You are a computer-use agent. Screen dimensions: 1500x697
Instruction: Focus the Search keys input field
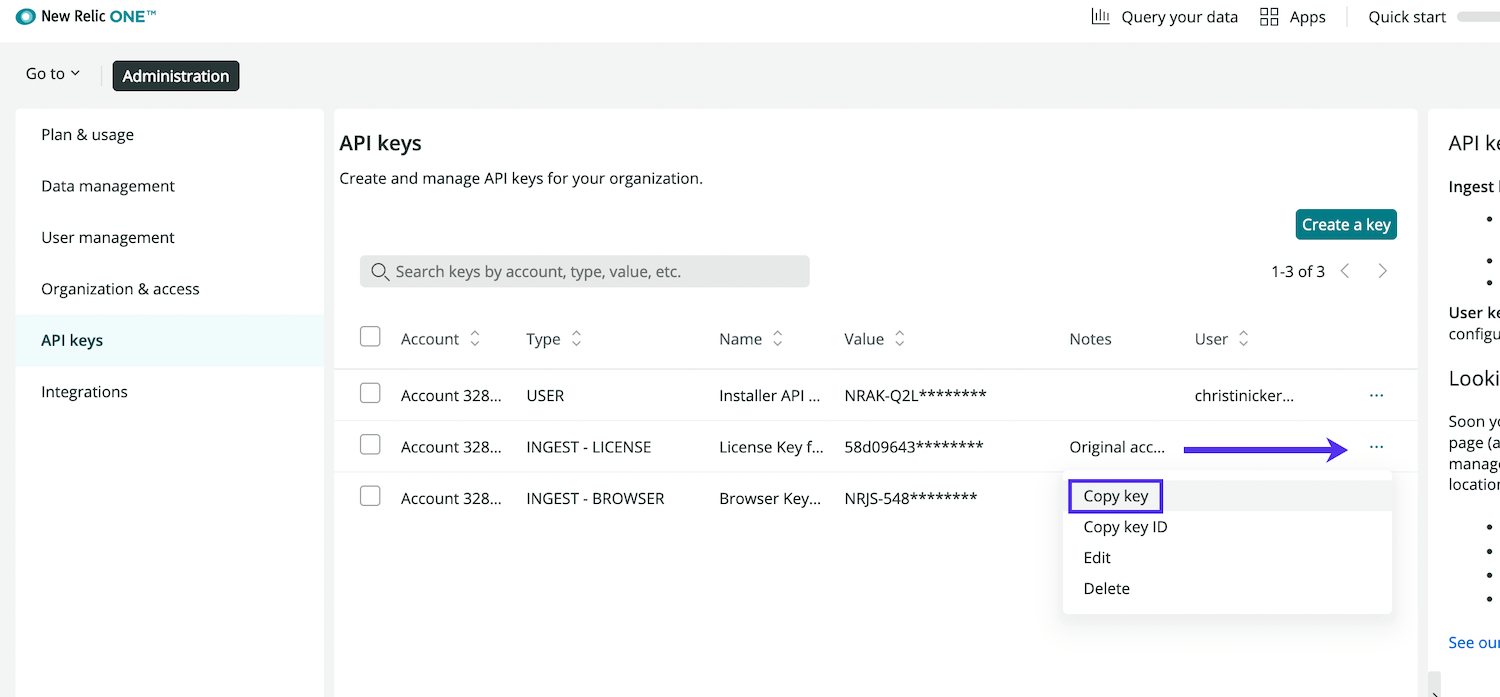point(585,271)
